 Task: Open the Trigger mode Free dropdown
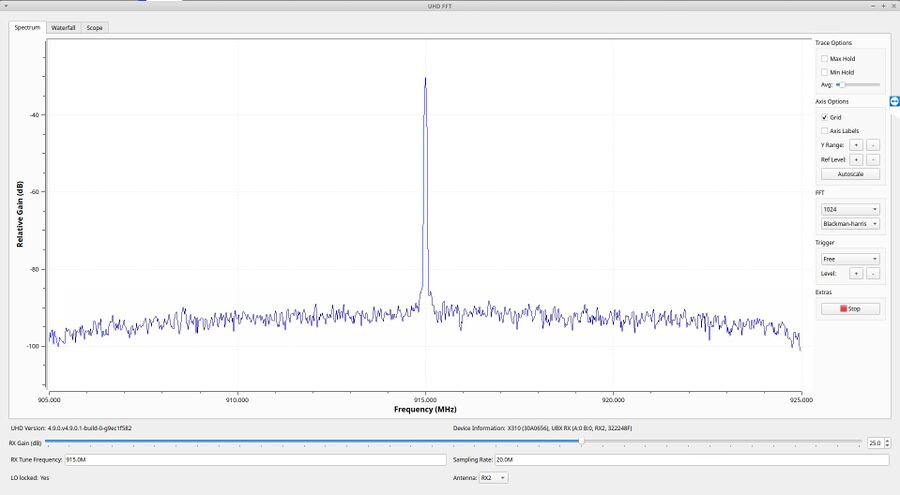850,259
